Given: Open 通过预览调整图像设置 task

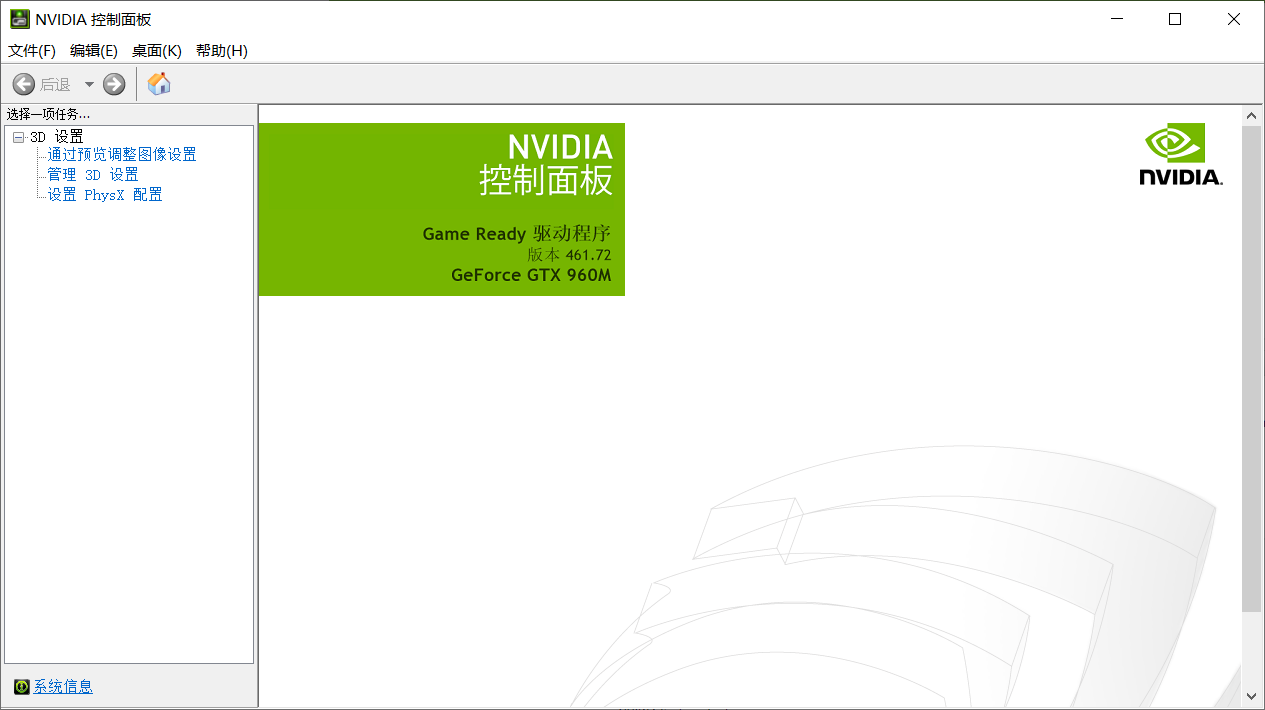Looking at the screenshot, I should click(x=122, y=155).
